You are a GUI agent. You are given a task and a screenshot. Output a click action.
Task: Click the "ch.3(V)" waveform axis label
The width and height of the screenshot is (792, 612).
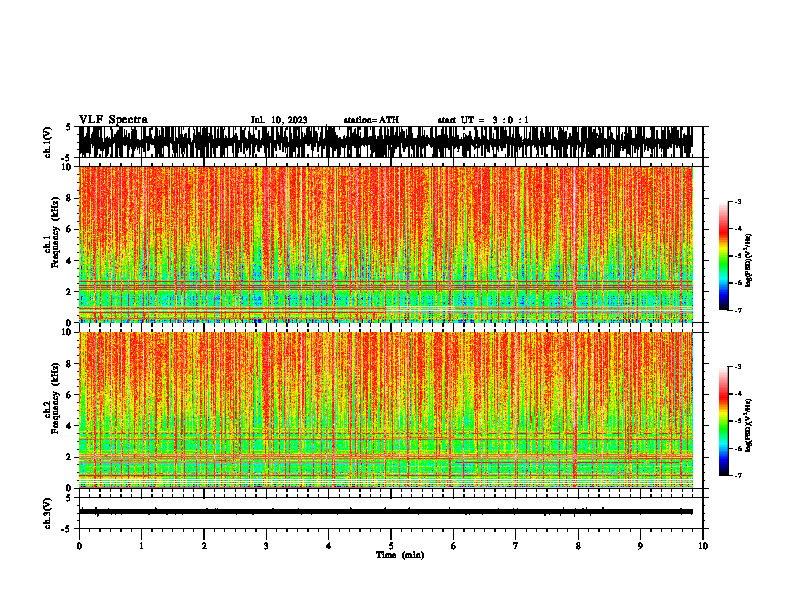coord(48,513)
